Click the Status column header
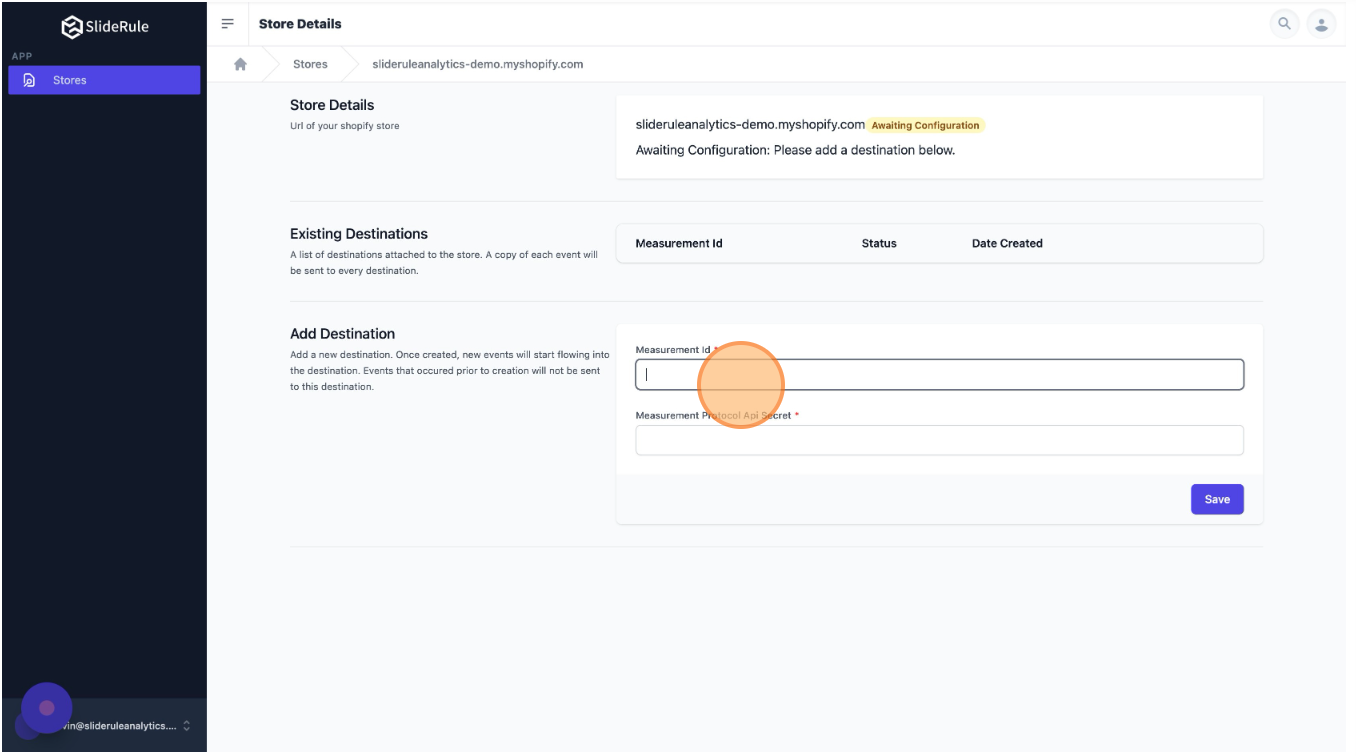This screenshot has width=1356, height=756. click(879, 243)
